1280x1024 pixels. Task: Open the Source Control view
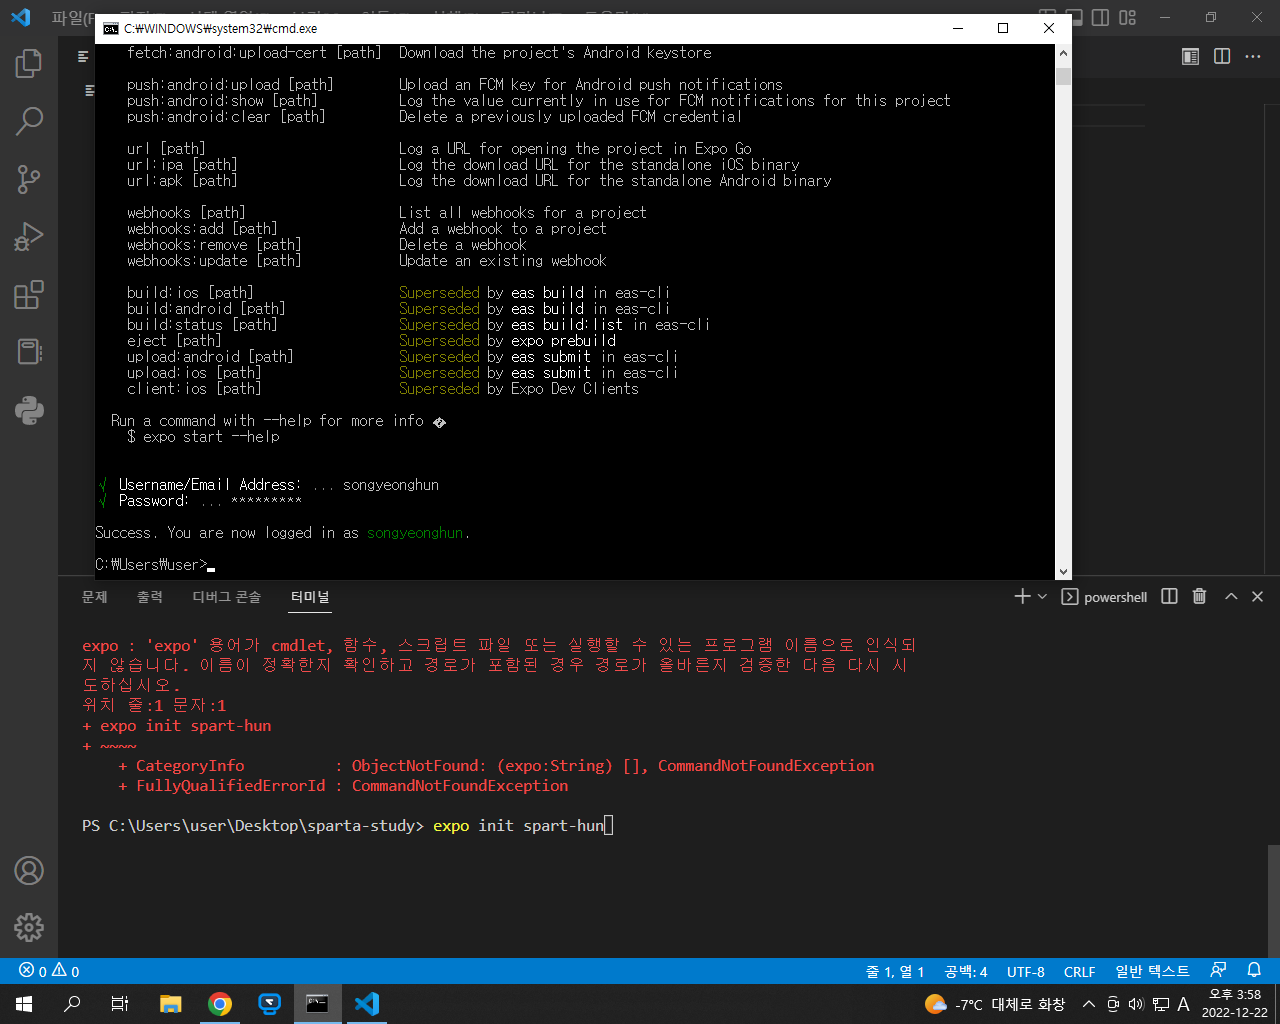(x=29, y=179)
